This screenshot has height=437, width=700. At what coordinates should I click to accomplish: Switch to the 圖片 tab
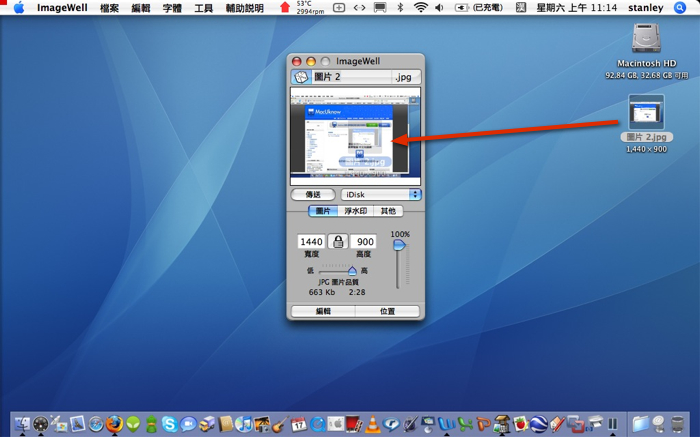click(323, 211)
